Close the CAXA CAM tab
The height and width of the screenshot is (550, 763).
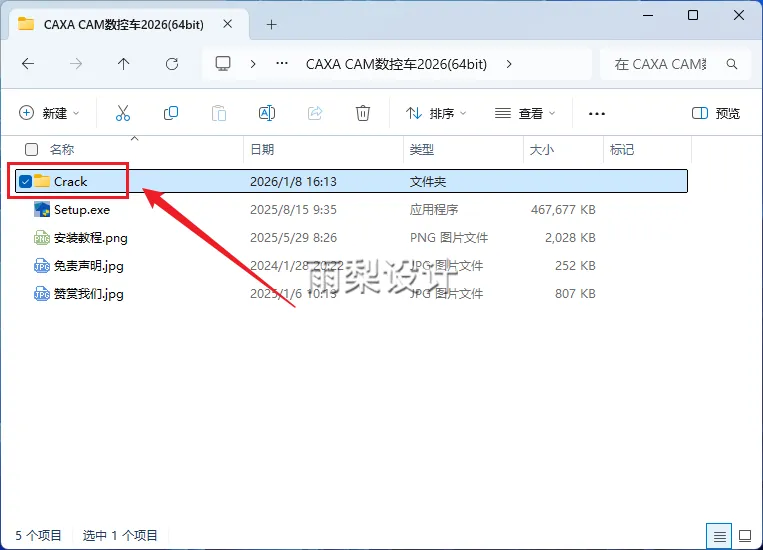click(227, 24)
